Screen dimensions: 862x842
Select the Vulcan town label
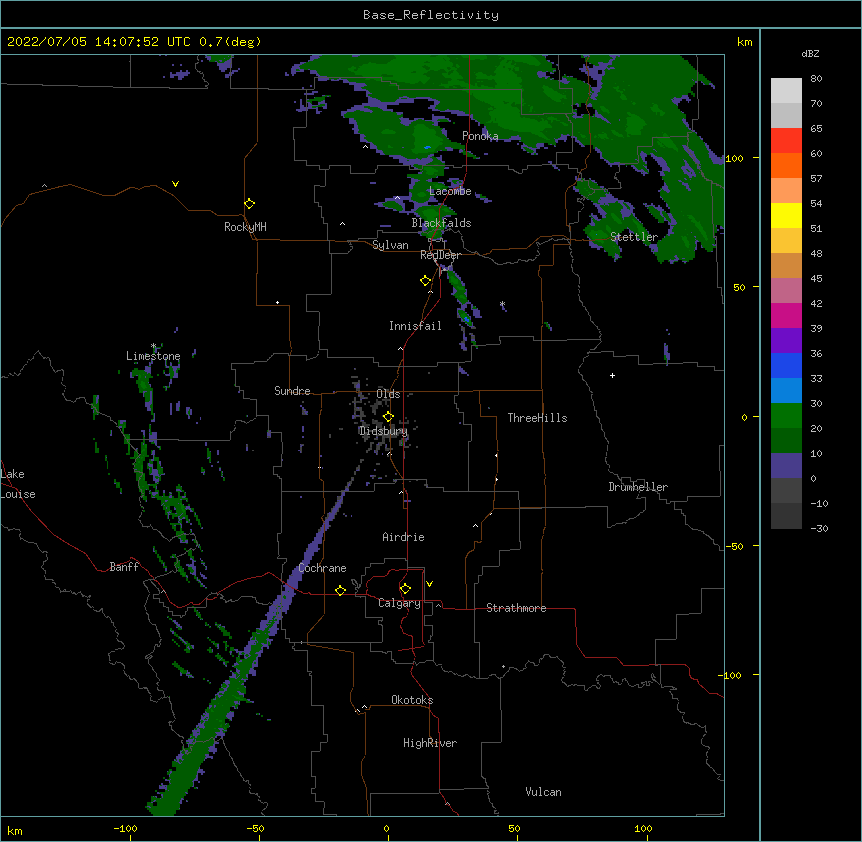click(543, 792)
